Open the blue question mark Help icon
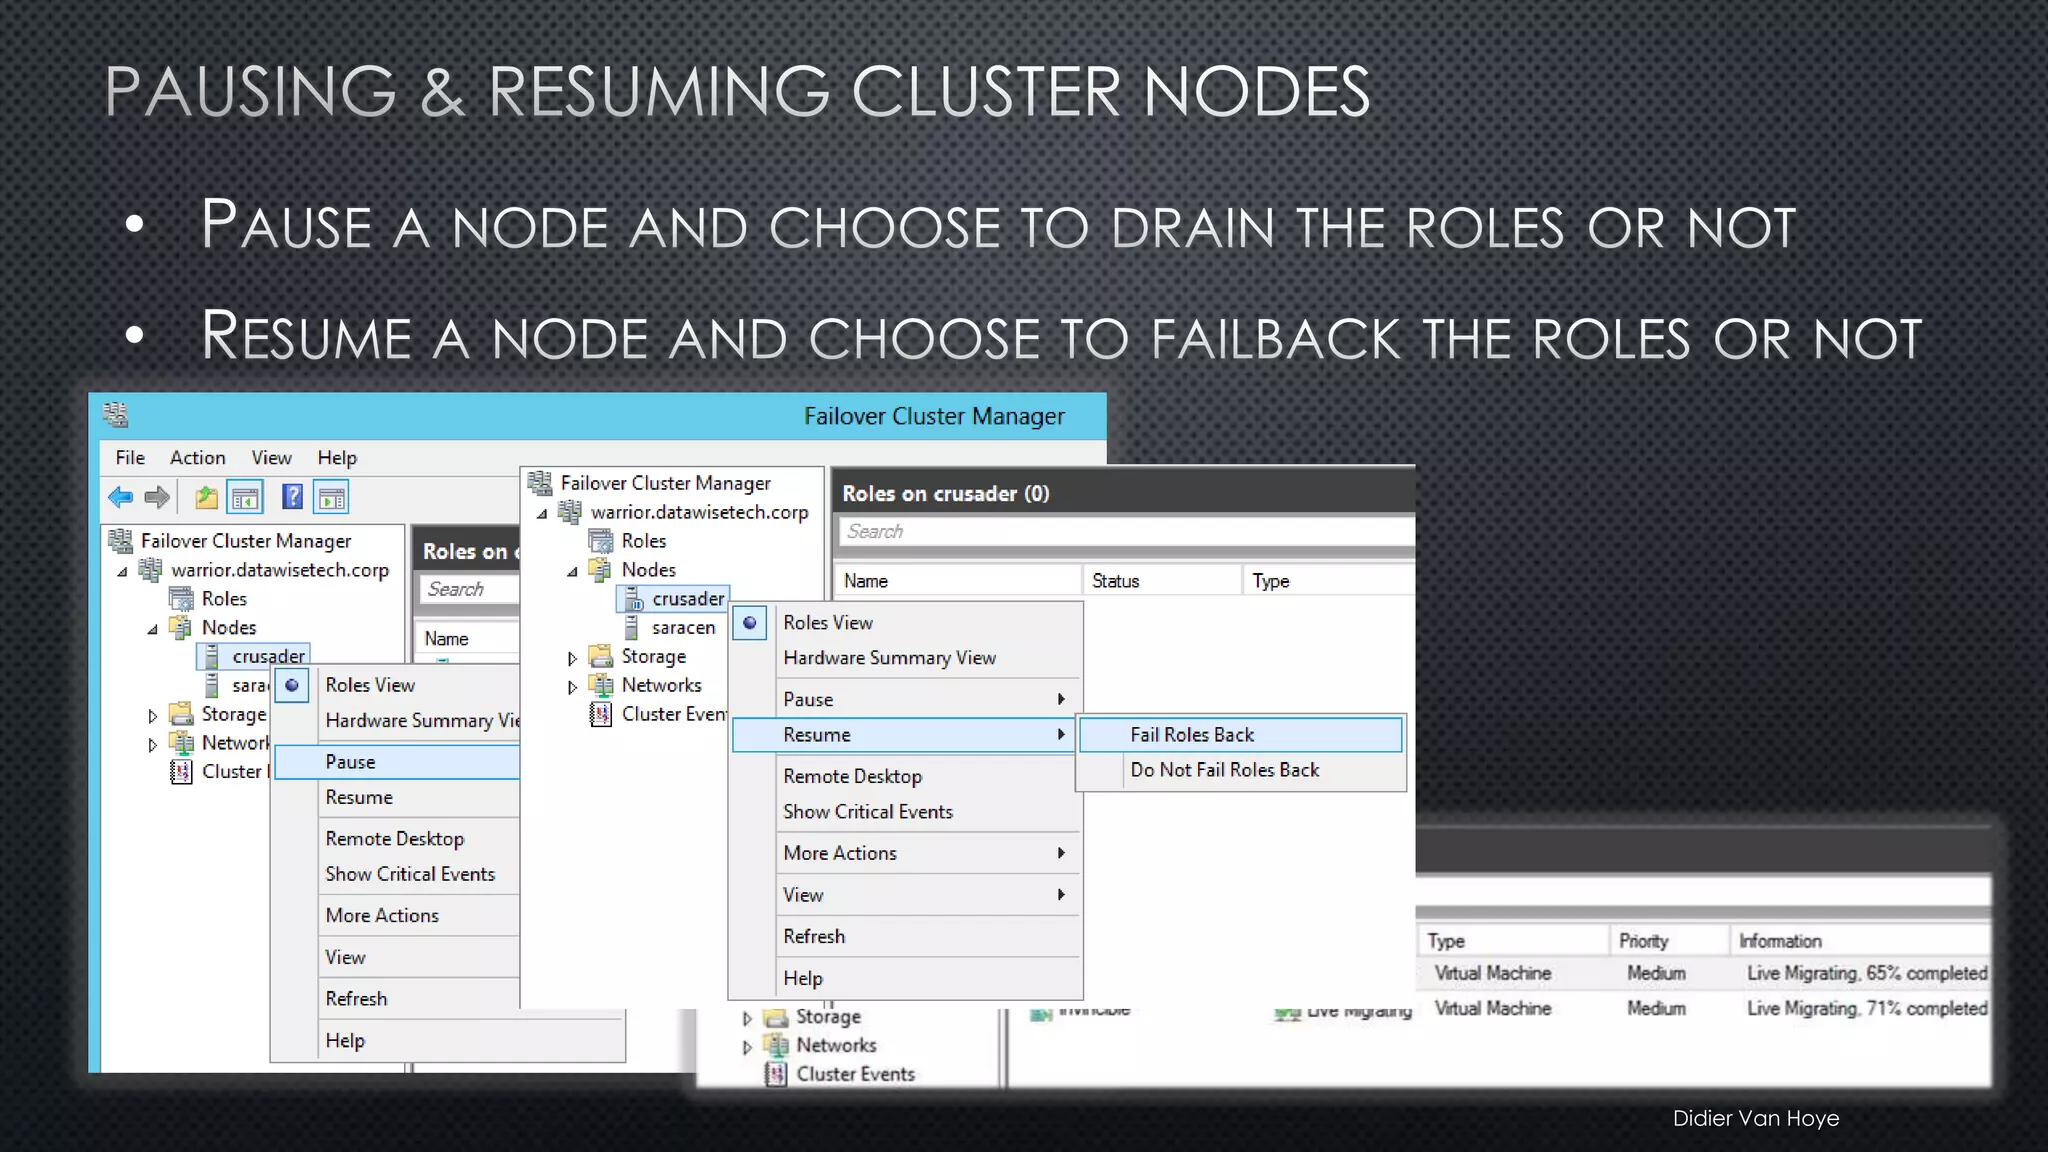The height and width of the screenshot is (1152, 2048). [x=292, y=497]
